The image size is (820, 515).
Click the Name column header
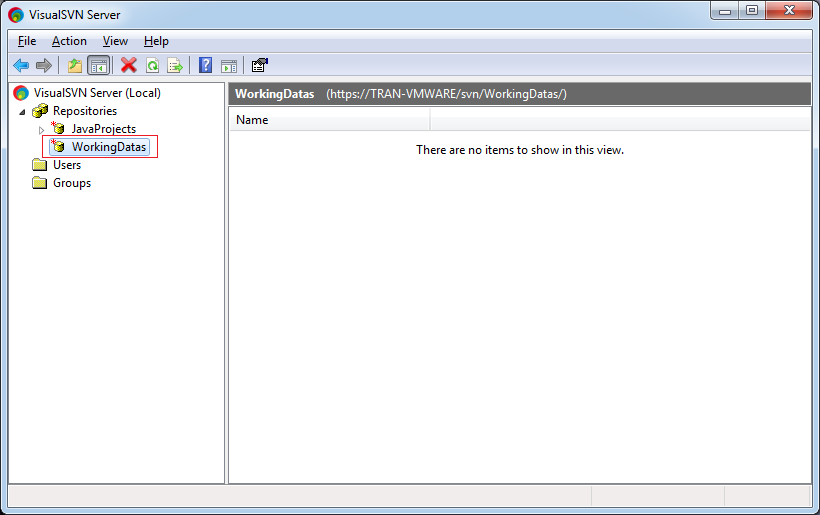[329, 120]
